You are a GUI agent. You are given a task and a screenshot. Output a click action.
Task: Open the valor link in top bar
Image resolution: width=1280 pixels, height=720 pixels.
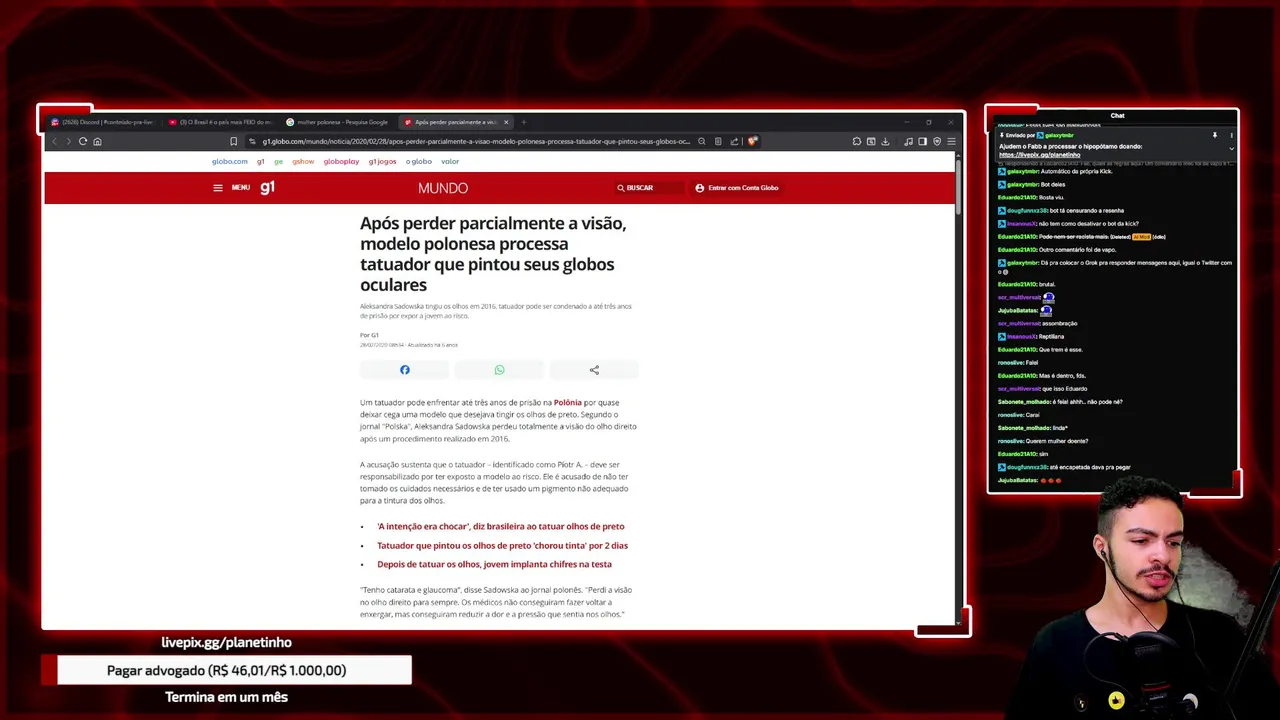[450, 161]
